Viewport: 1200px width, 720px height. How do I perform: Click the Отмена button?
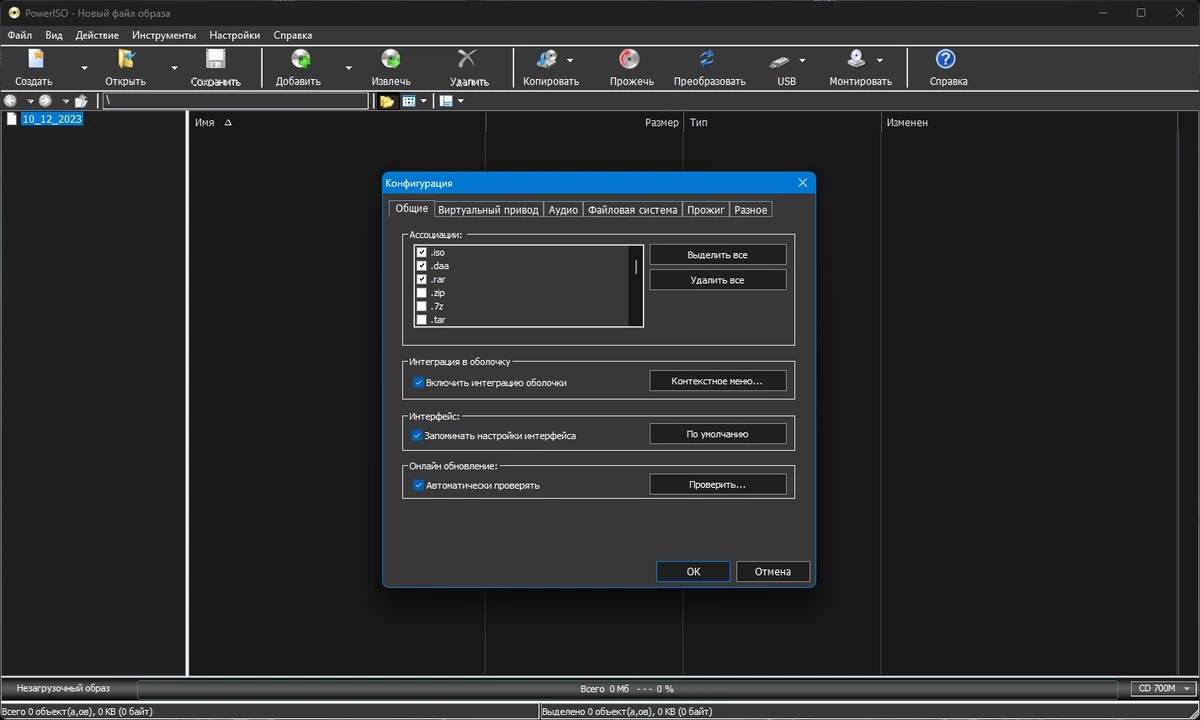pos(773,571)
